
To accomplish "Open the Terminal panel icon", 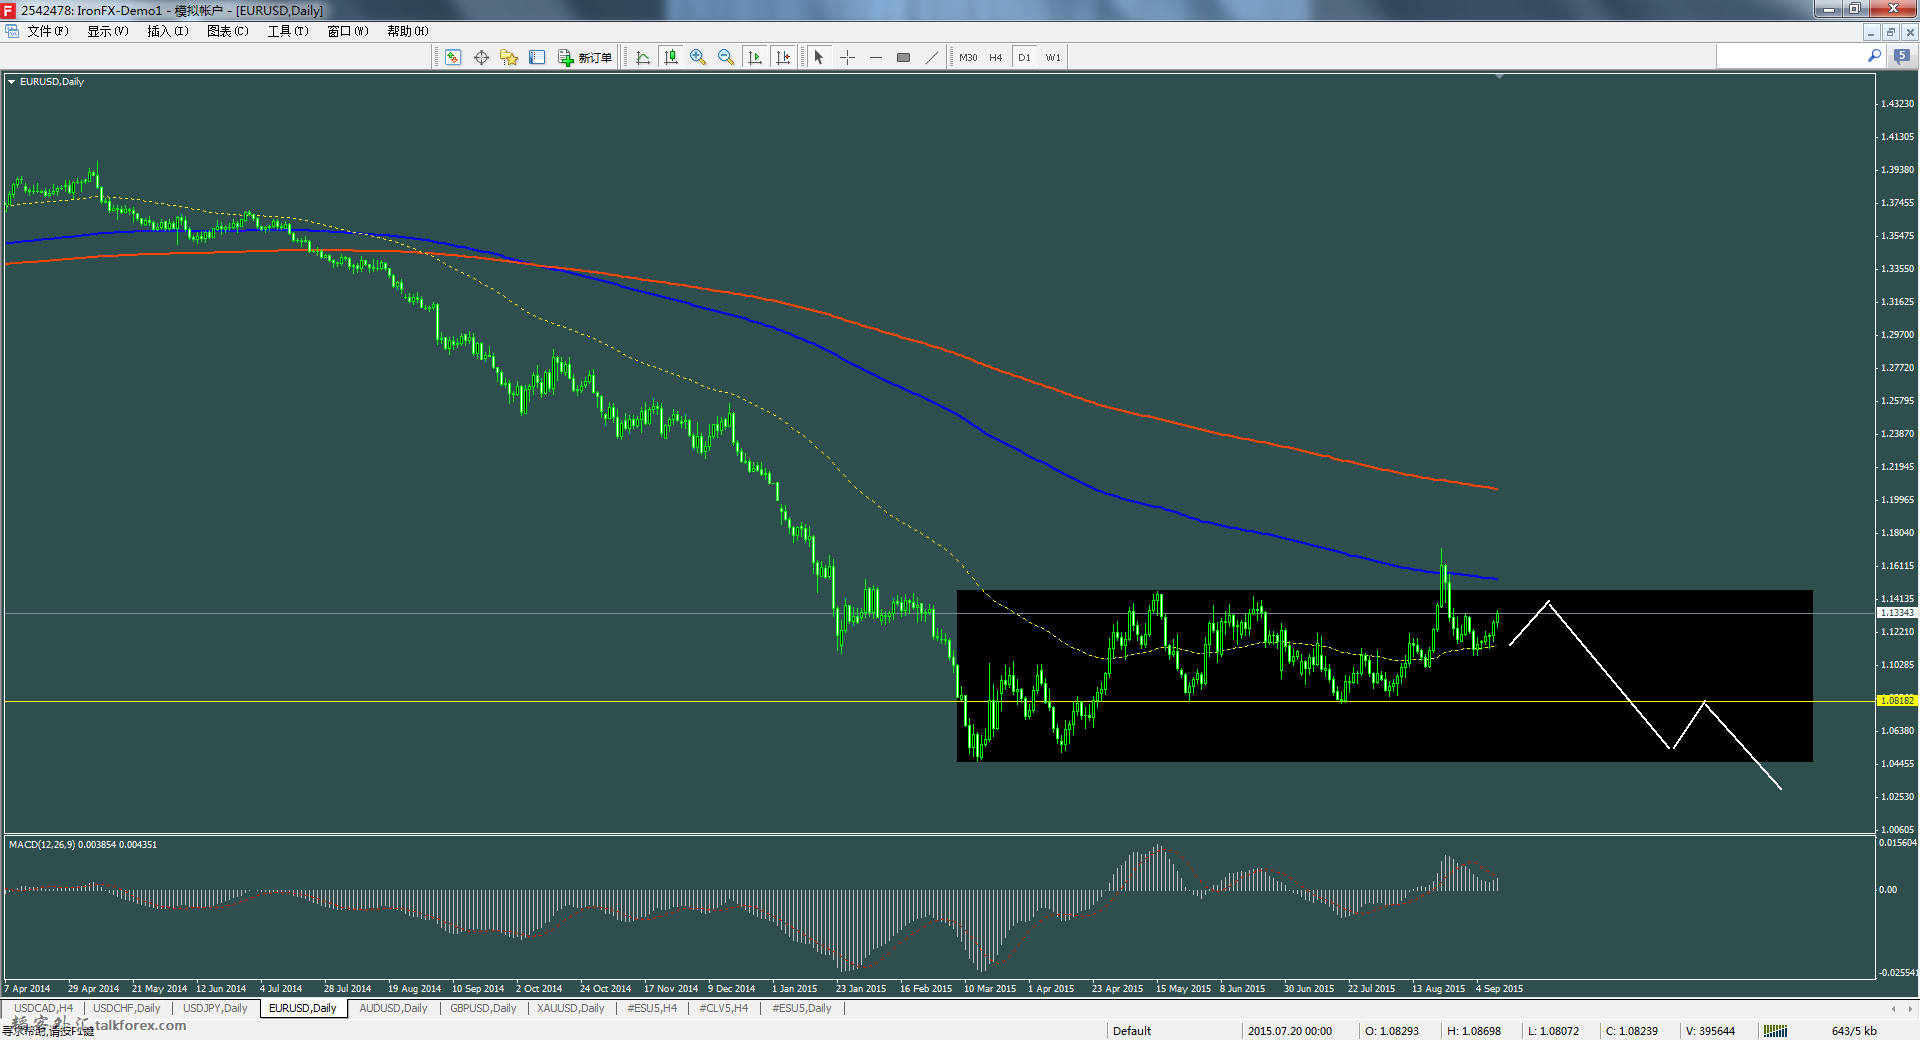I will pos(537,57).
